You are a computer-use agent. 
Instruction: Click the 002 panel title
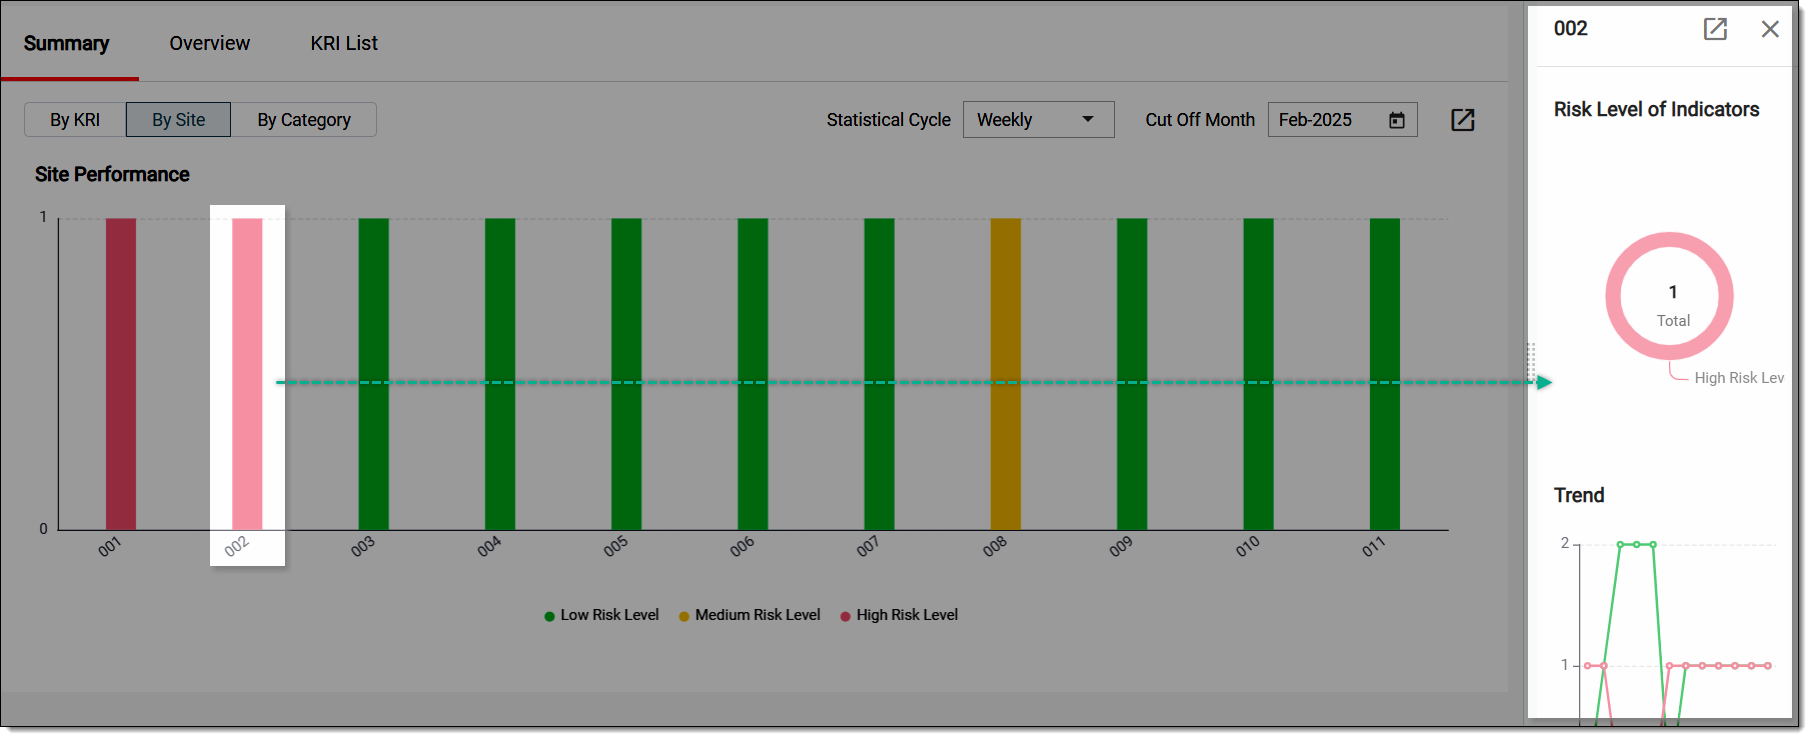coord(1570,29)
